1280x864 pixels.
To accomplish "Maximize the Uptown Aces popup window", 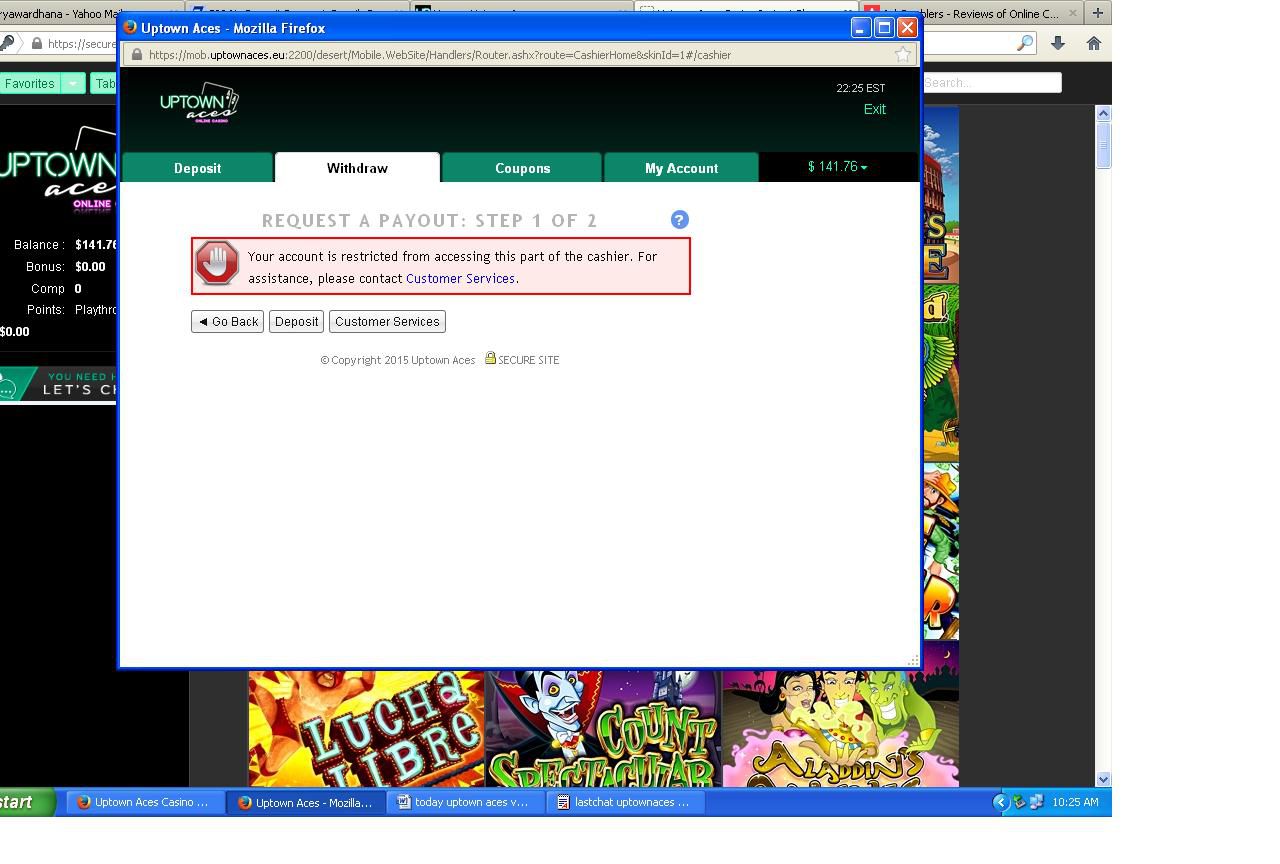I will click(884, 28).
